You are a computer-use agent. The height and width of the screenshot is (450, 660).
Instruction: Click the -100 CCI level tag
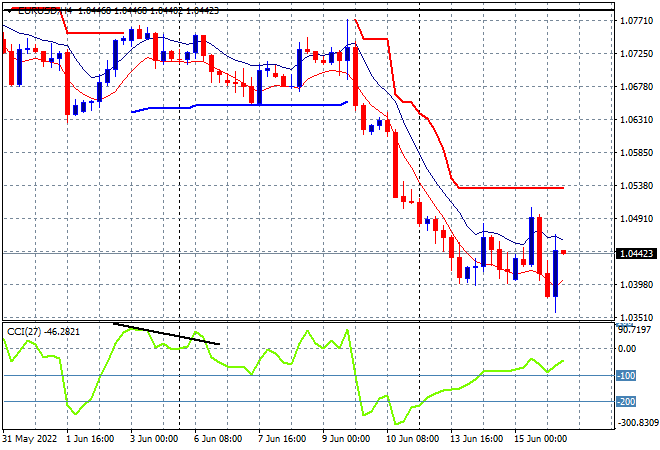pyautogui.click(x=626, y=375)
